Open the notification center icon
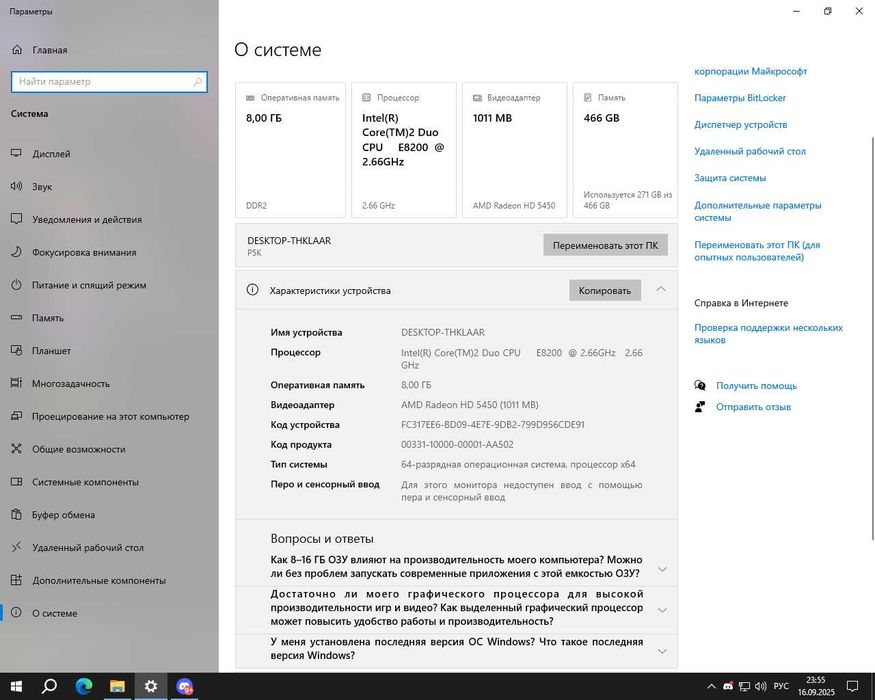The height and width of the screenshot is (700, 875). tap(852, 686)
